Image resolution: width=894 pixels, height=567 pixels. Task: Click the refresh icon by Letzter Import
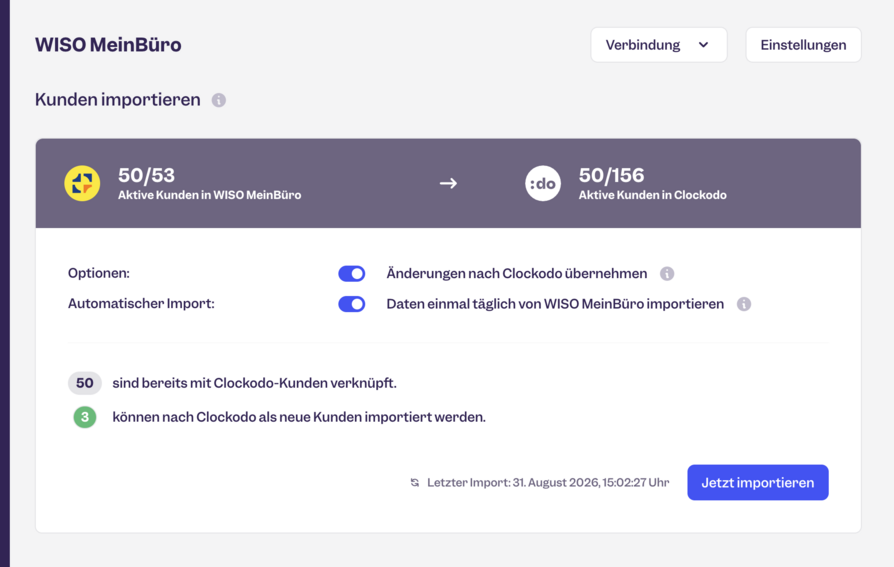pyautogui.click(x=415, y=483)
